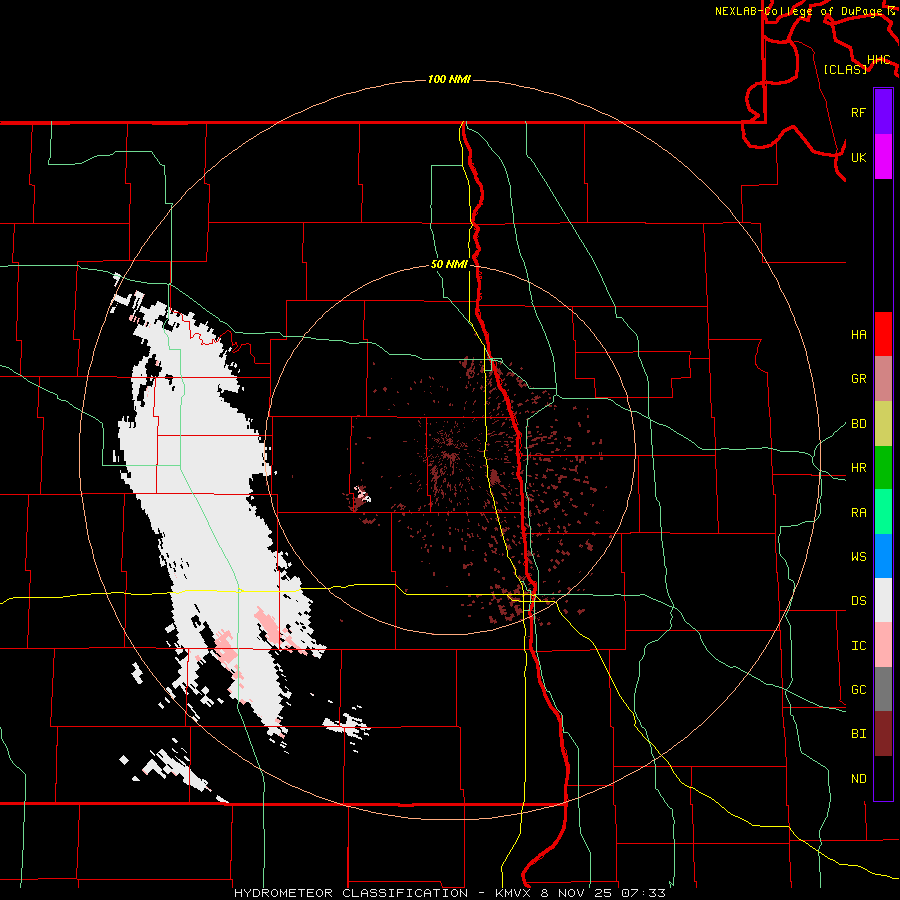
Task: Click the IC light pink color swatch
Action: pos(883,645)
